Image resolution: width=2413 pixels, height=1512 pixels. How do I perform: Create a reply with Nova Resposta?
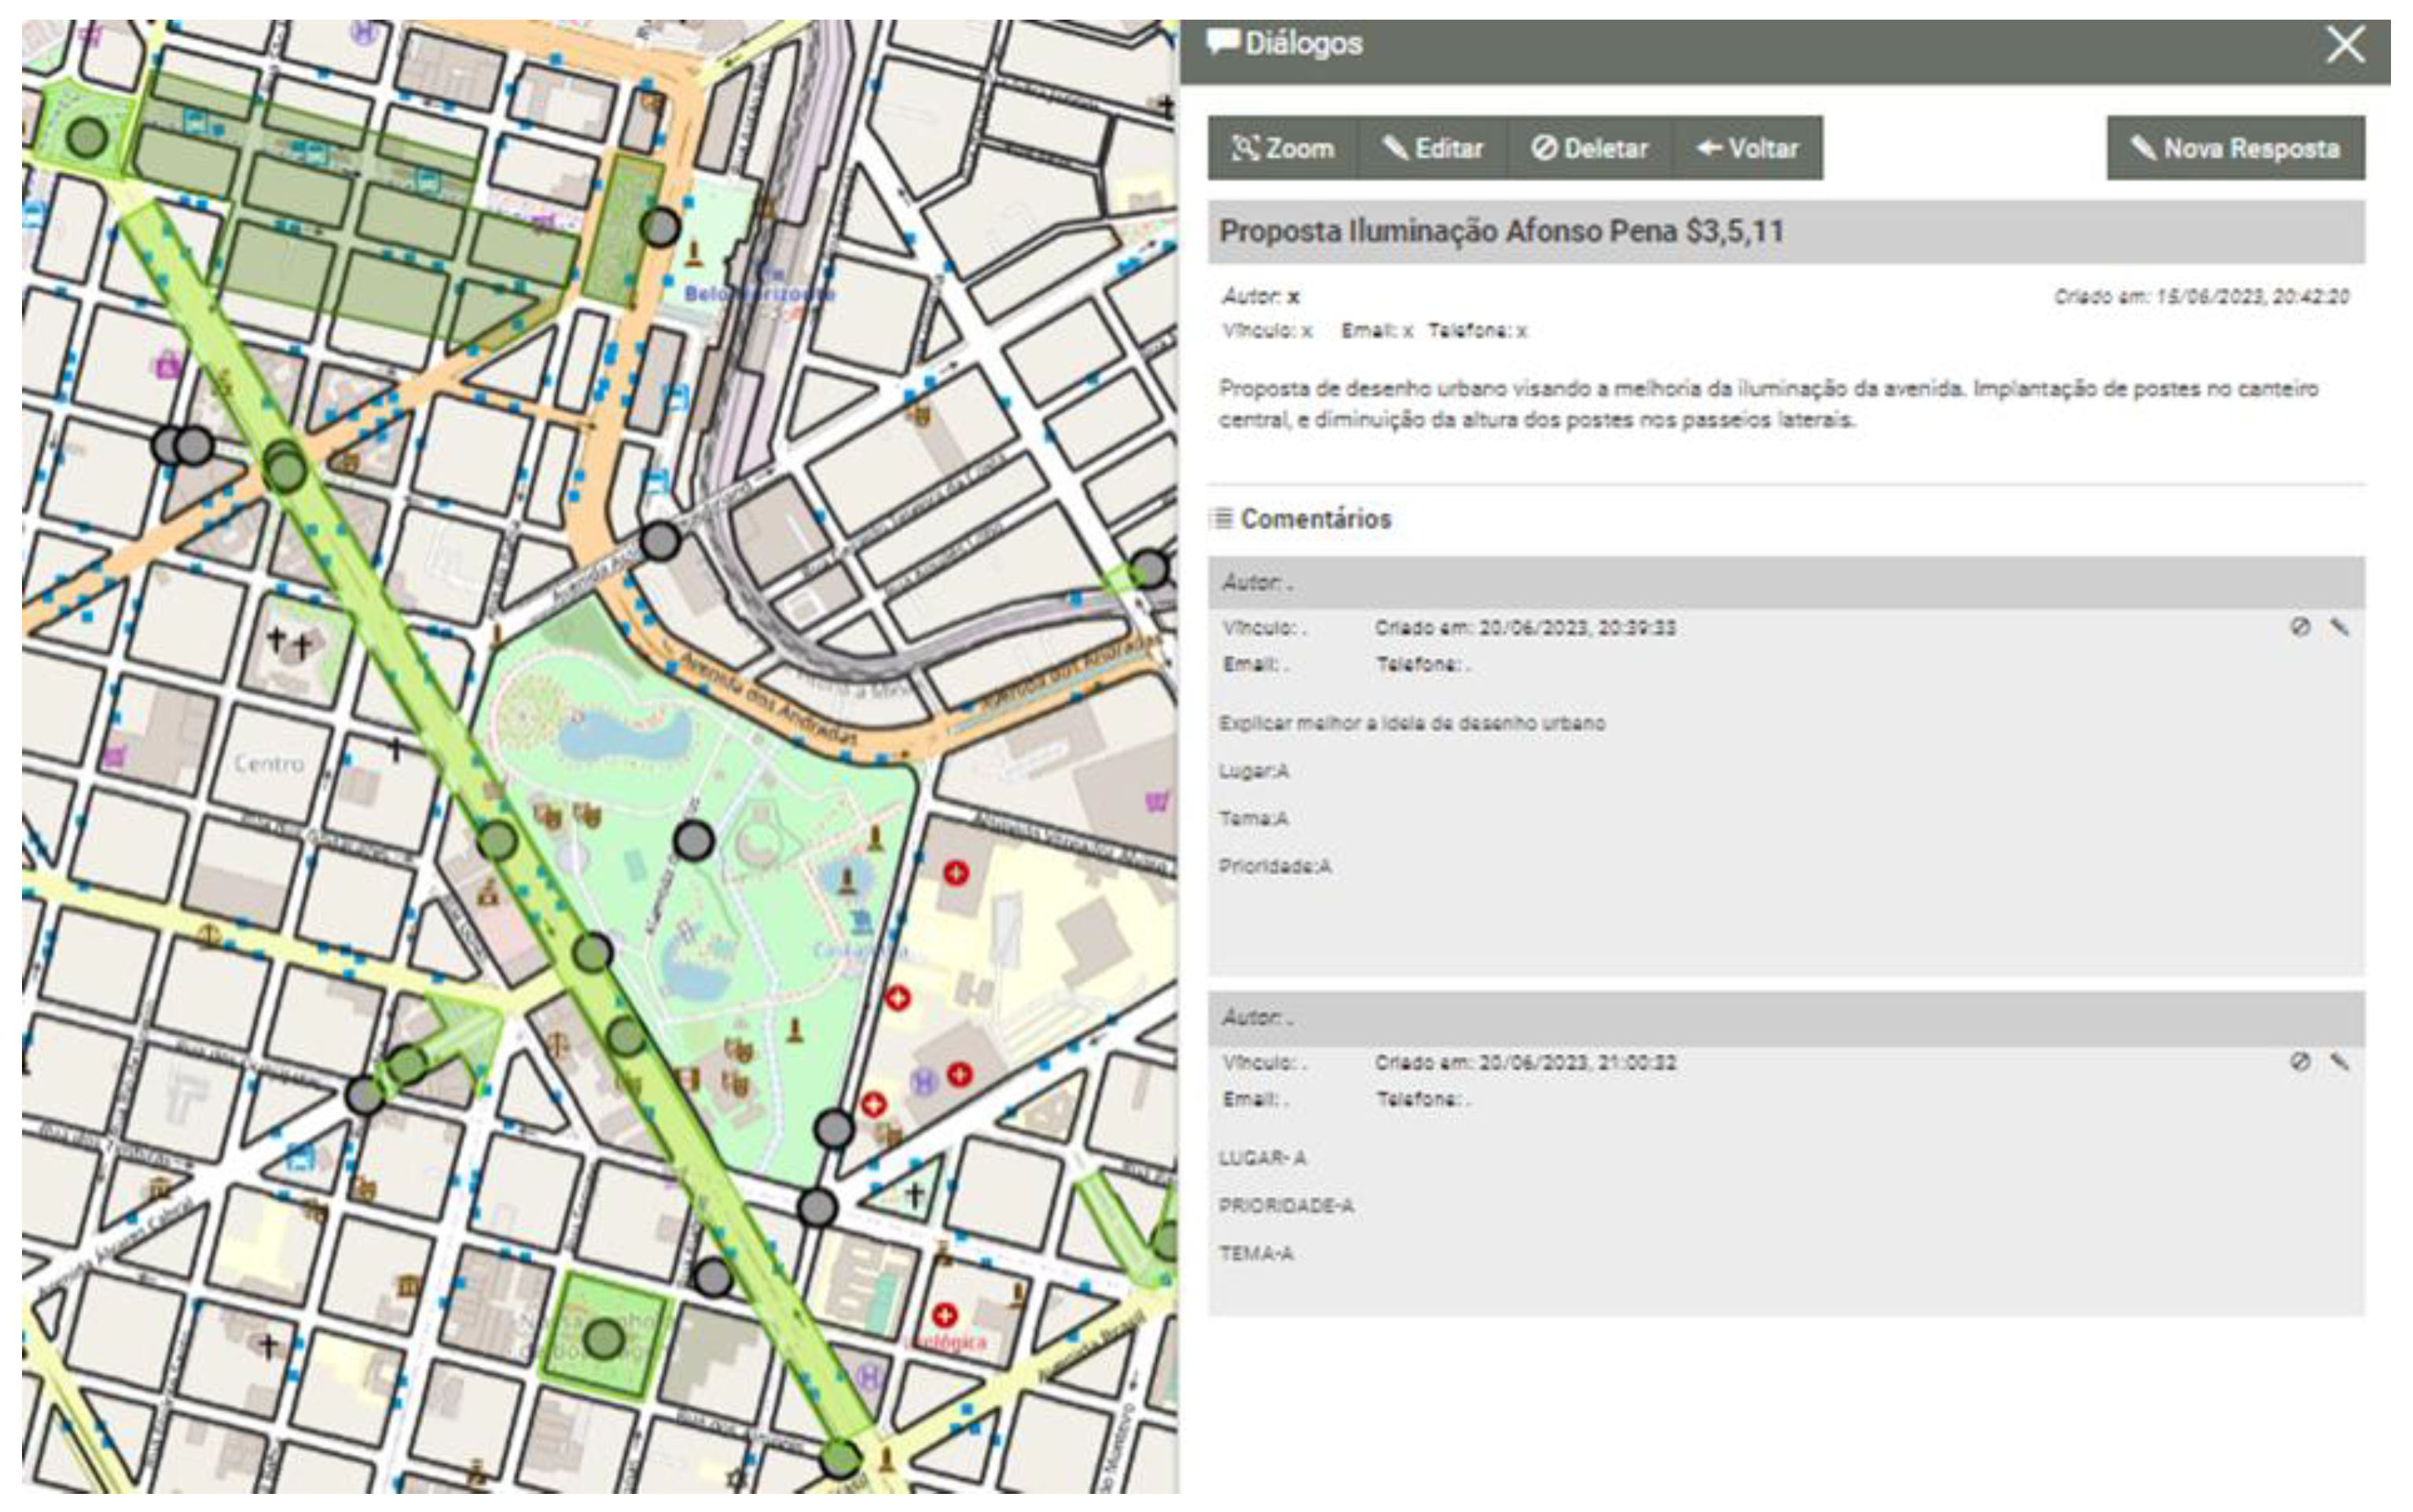[x=2235, y=148]
